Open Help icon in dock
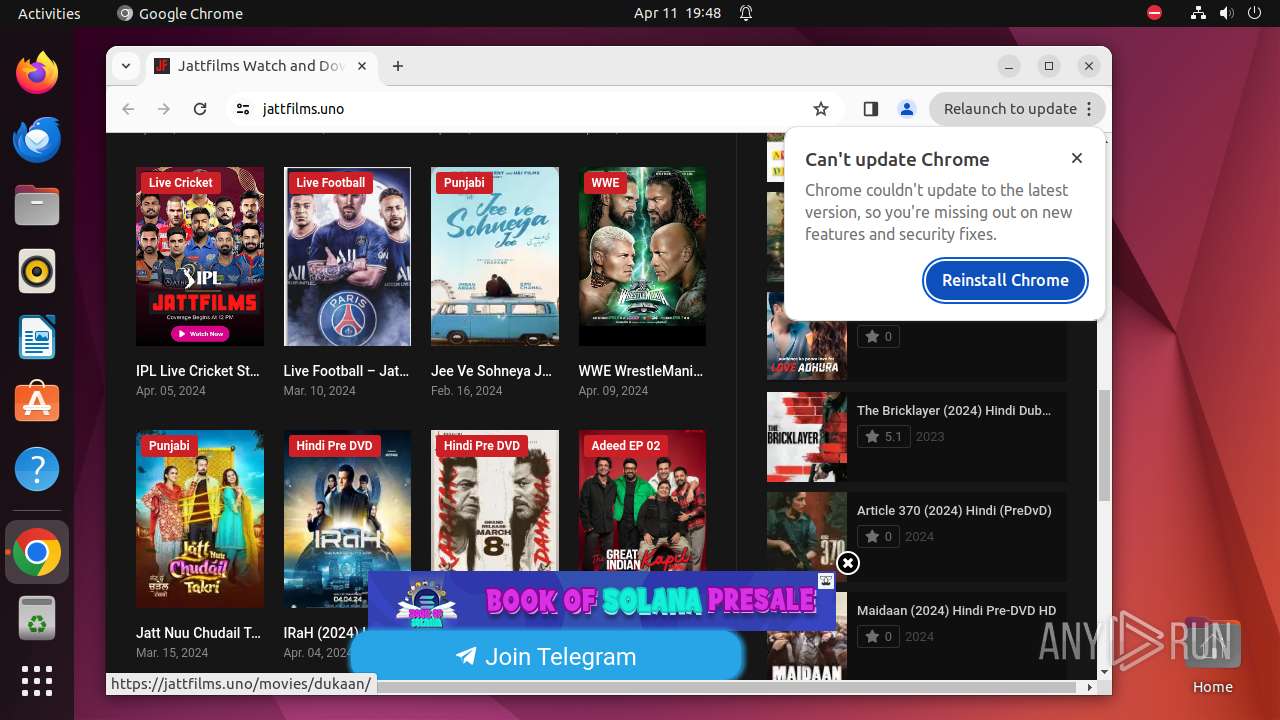Screen dimensions: 1280x720 coord(37,469)
